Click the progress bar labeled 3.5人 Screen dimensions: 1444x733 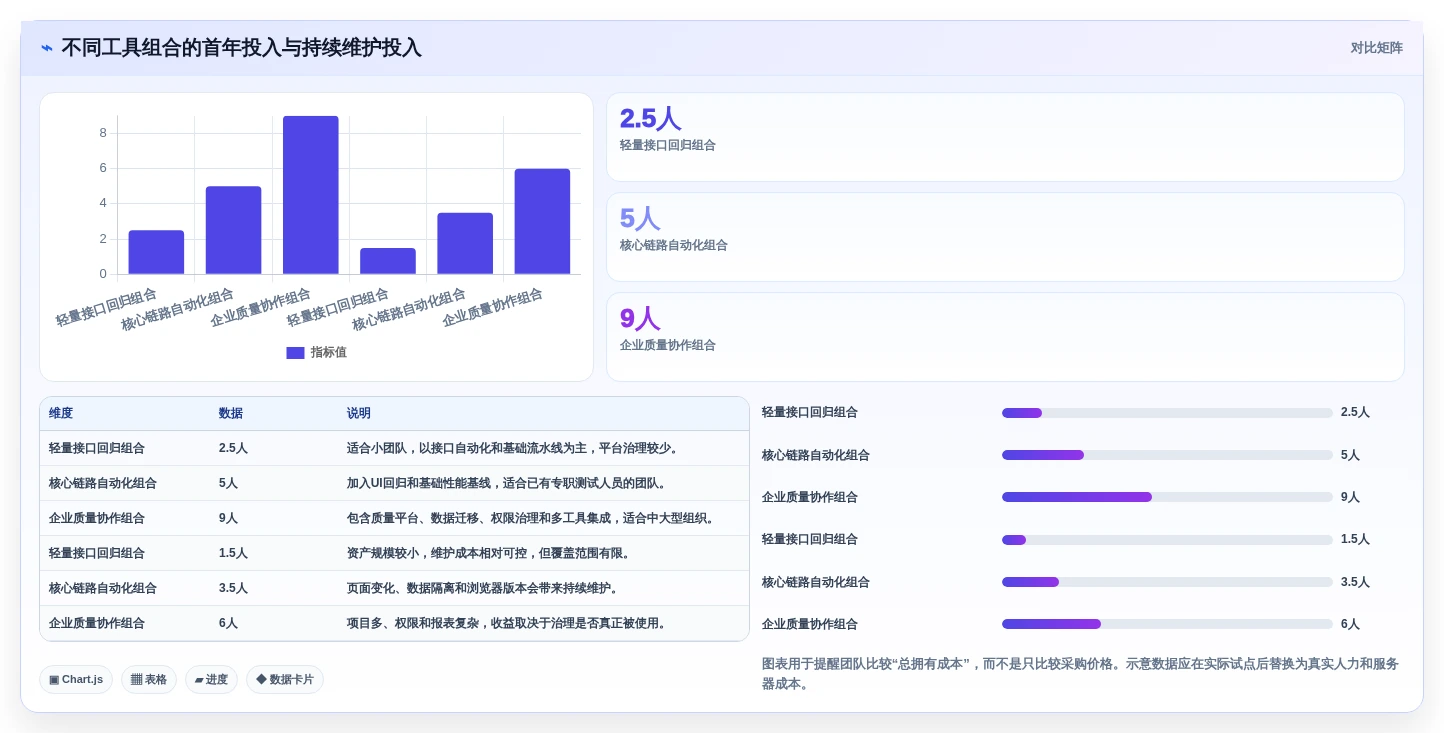tap(1167, 582)
